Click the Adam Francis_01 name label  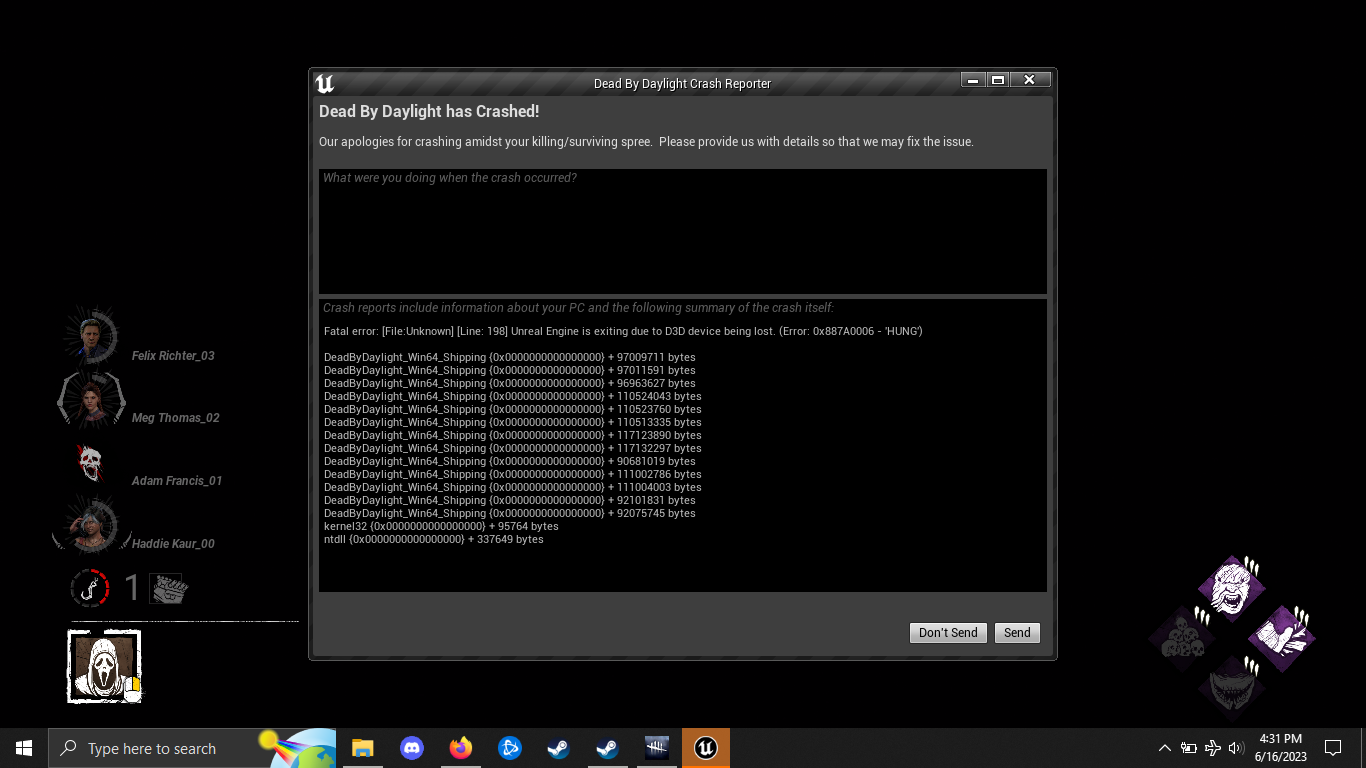click(177, 481)
